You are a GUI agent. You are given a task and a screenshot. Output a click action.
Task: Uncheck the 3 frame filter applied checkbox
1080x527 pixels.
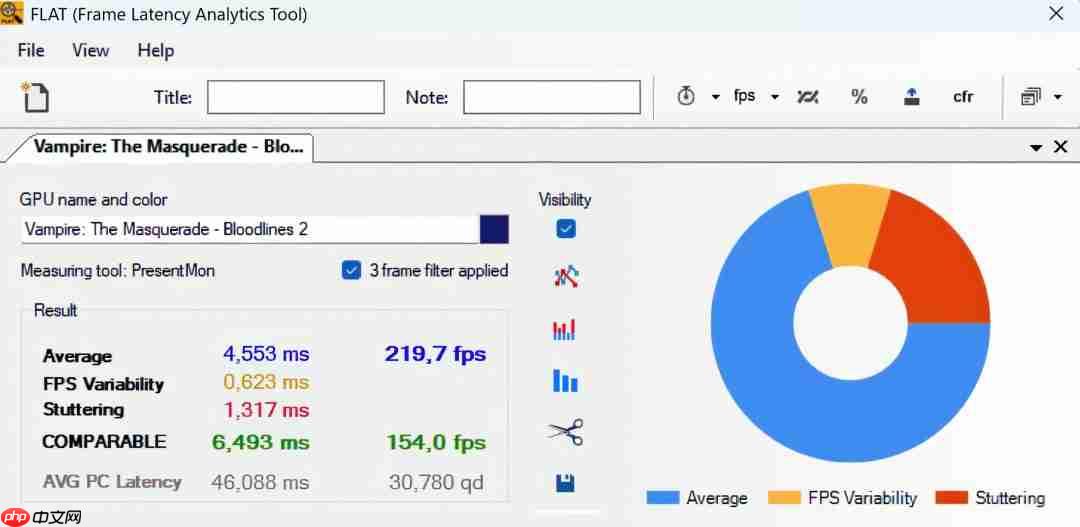(351, 271)
